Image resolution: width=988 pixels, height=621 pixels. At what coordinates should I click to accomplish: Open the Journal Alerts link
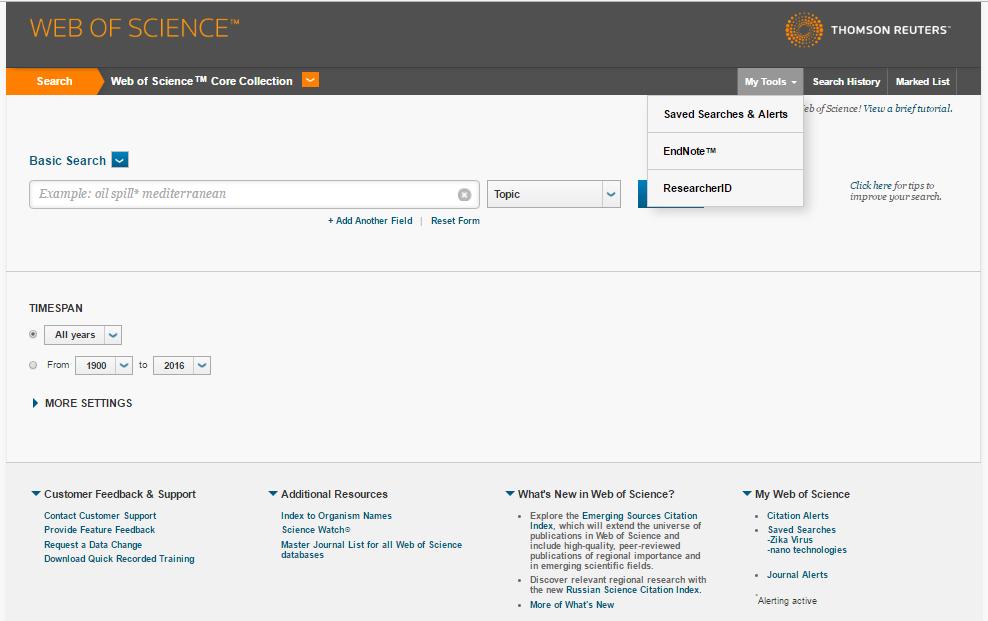[x=797, y=574]
